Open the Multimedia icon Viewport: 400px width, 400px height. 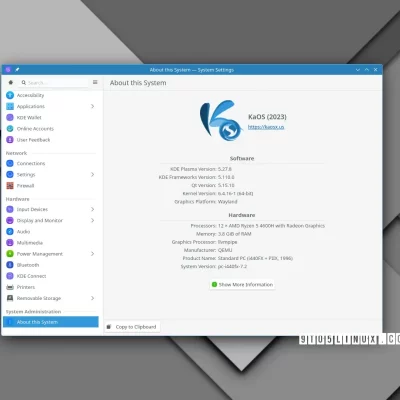(x=10, y=243)
